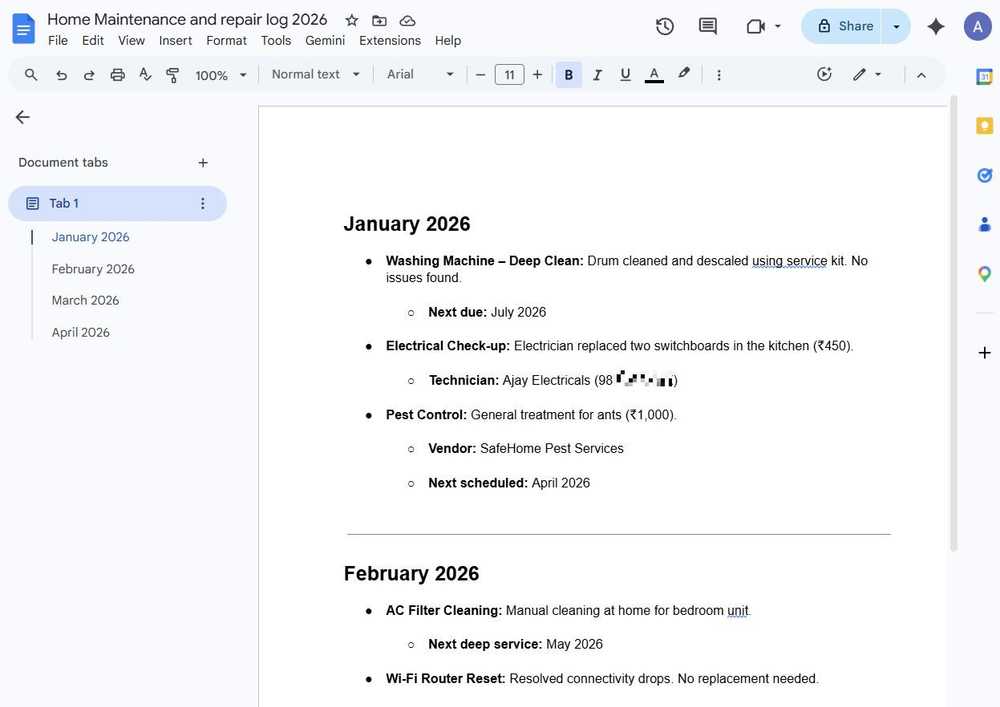
Task: Click the spelling and grammar check icon
Action: tap(145, 75)
